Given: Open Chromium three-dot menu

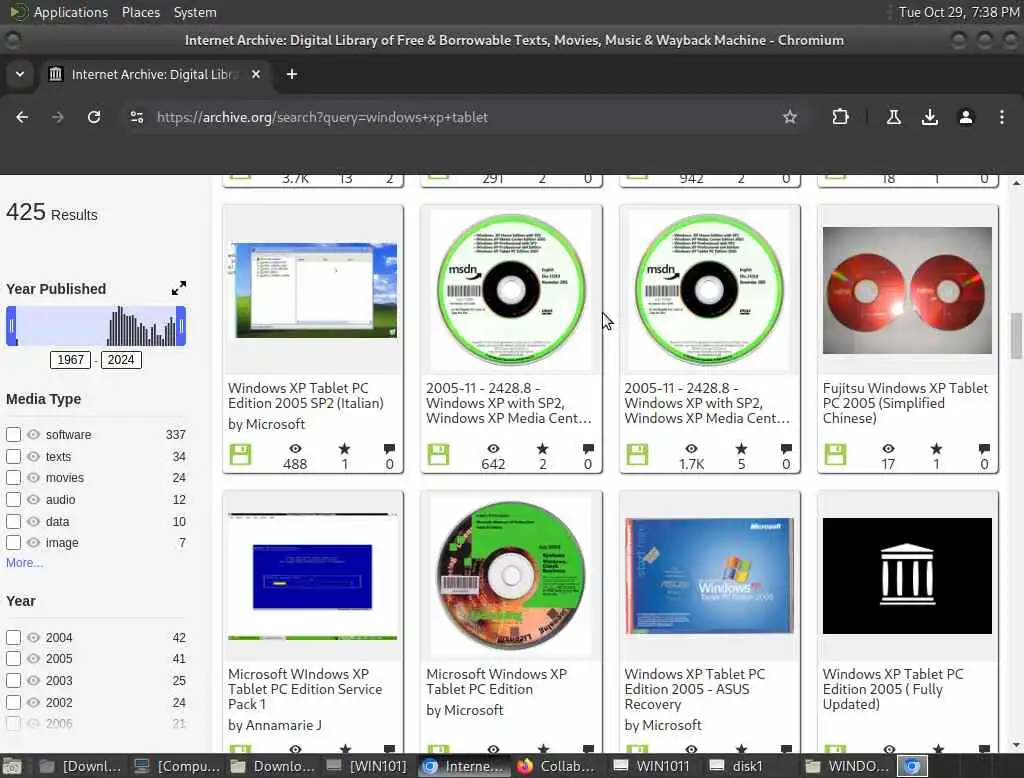Looking at the screenshot, I should pos(1002,117).
